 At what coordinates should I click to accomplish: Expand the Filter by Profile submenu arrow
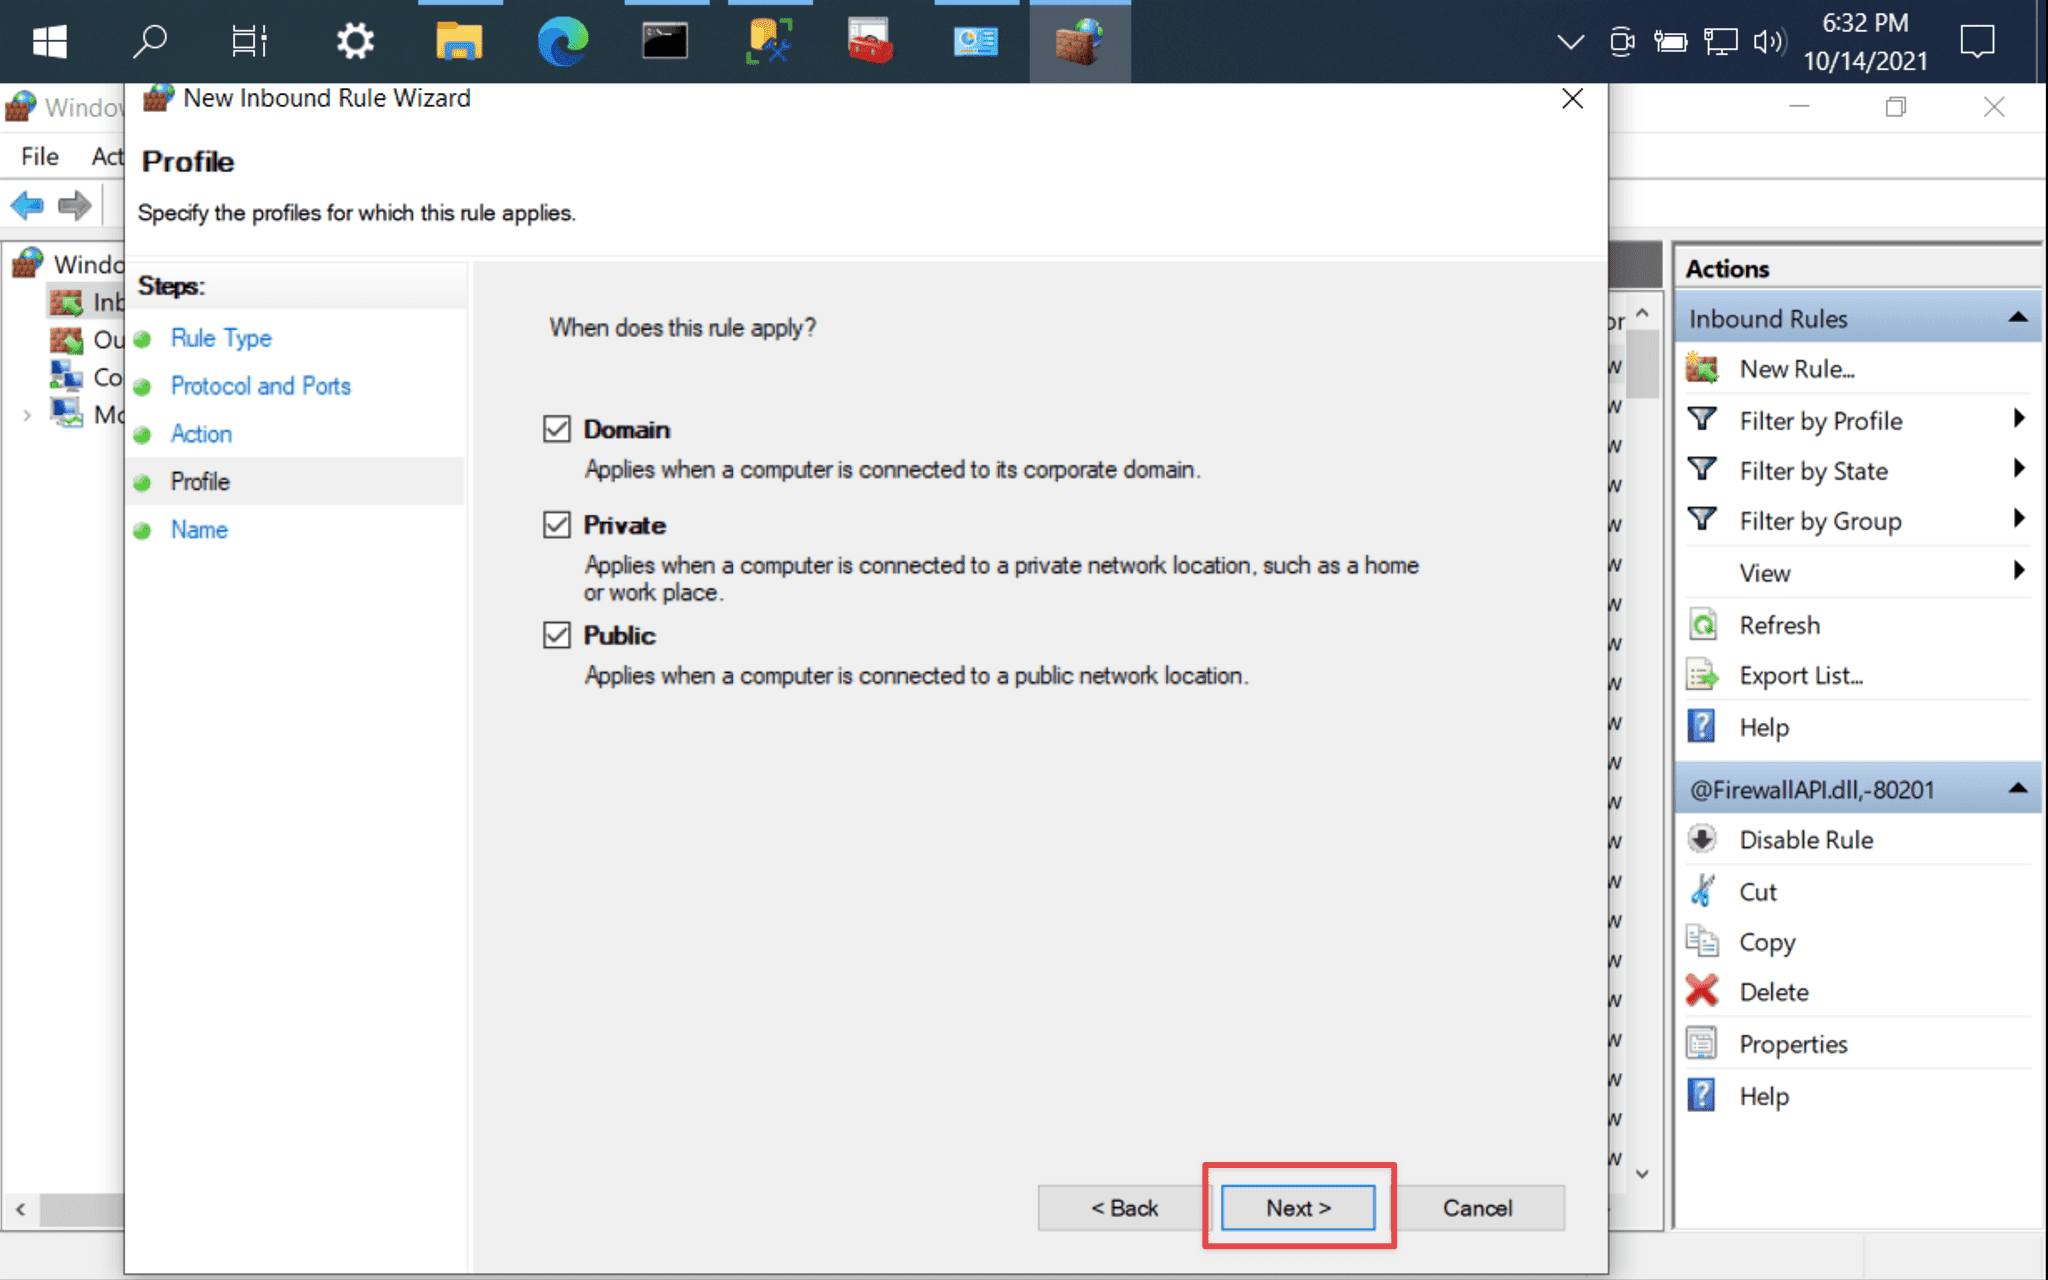pyautogui.click(x=2018, y=419)
